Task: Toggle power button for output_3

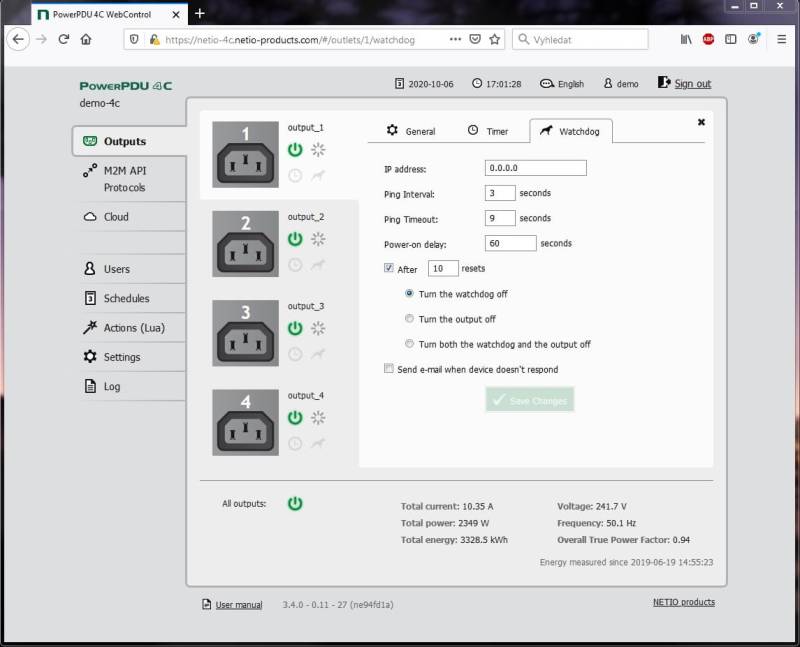Action: pyautogui.click(x=295, y=328)
